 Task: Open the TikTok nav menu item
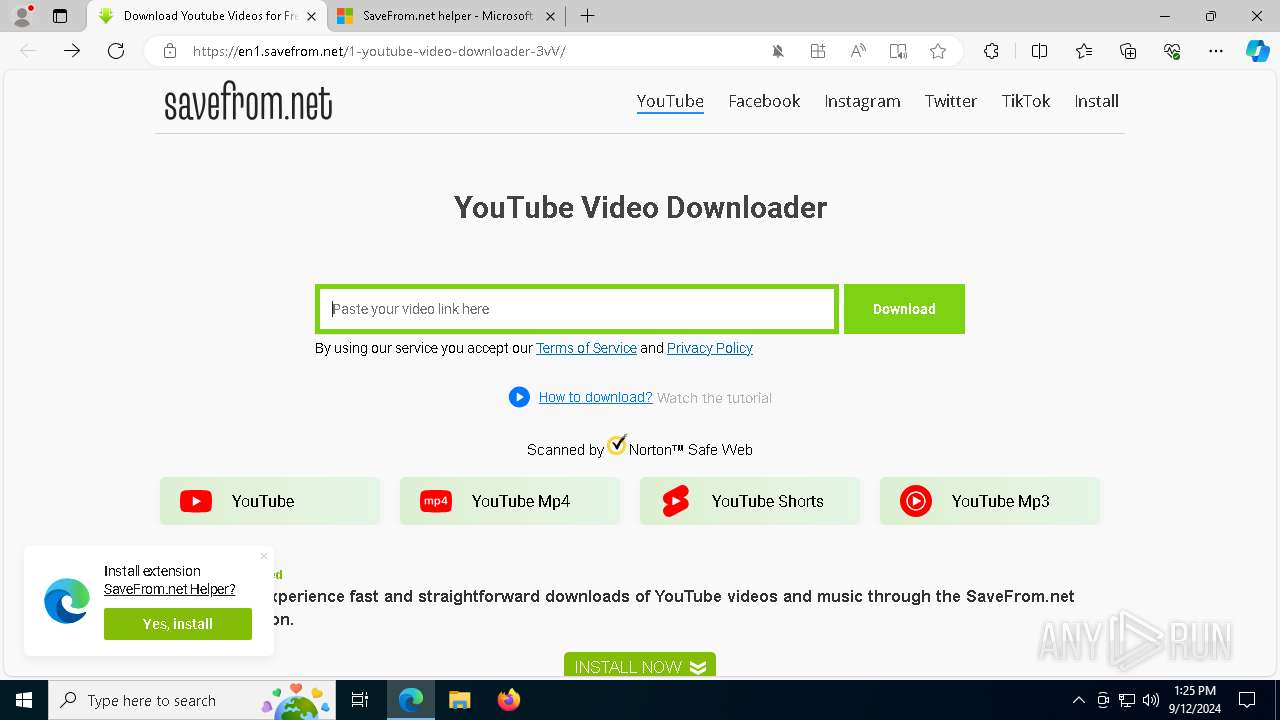click(x=1026, y=101)
